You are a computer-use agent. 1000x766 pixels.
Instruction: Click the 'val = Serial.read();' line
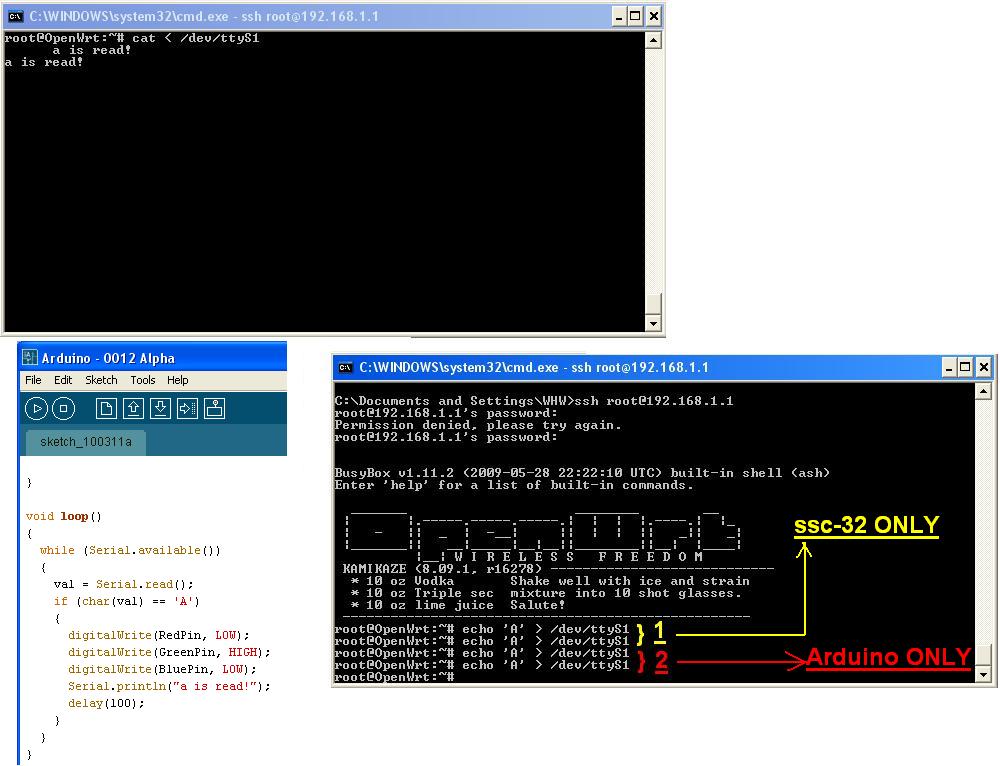pyautogui.click(x=124, y=584)
